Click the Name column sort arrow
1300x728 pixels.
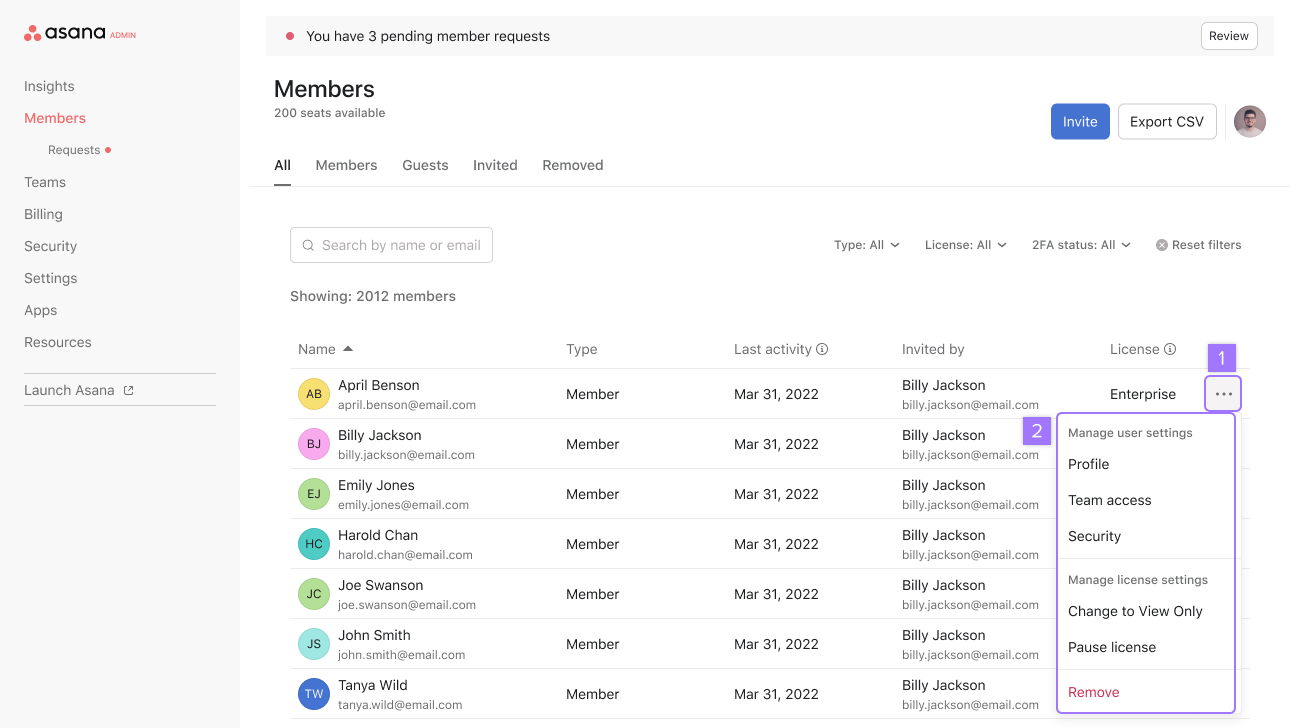click(x=347, y=348)
